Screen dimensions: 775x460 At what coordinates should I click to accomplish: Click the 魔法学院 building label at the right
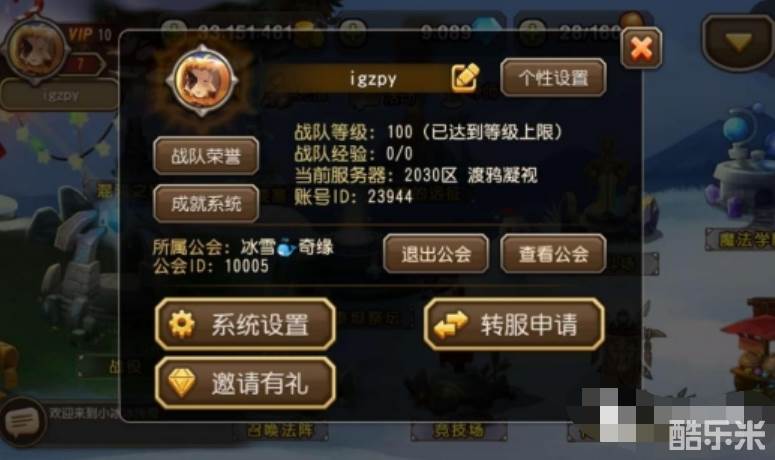click(740, 240)
